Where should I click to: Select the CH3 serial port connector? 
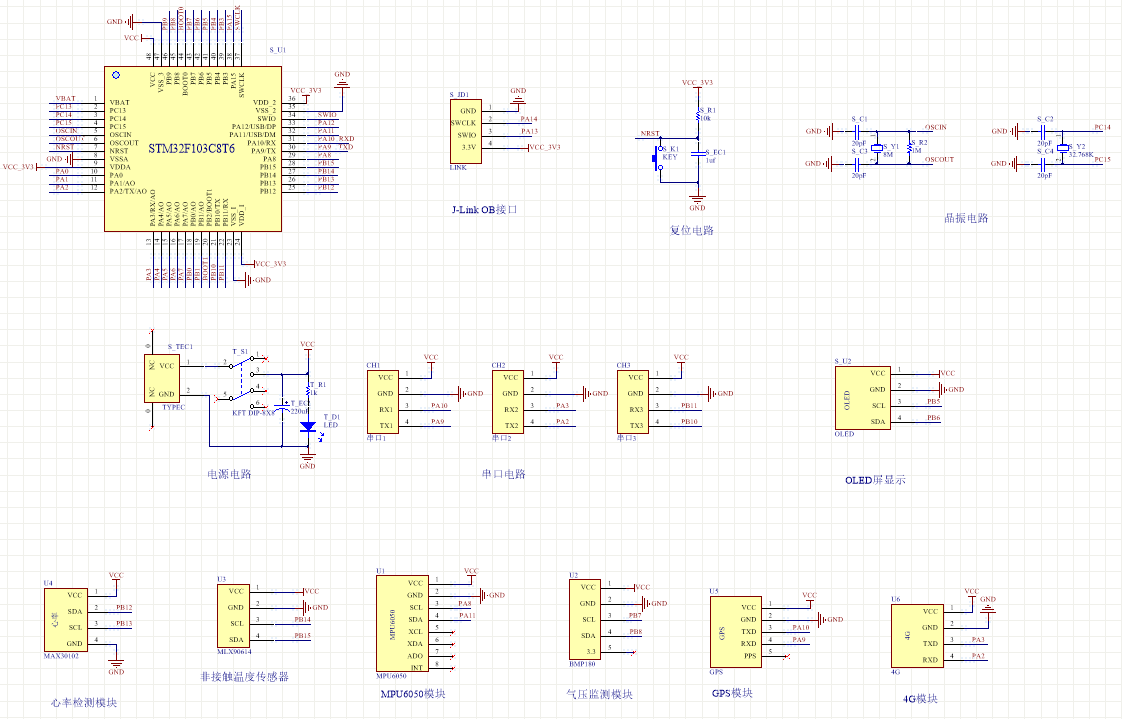point(633,402)
